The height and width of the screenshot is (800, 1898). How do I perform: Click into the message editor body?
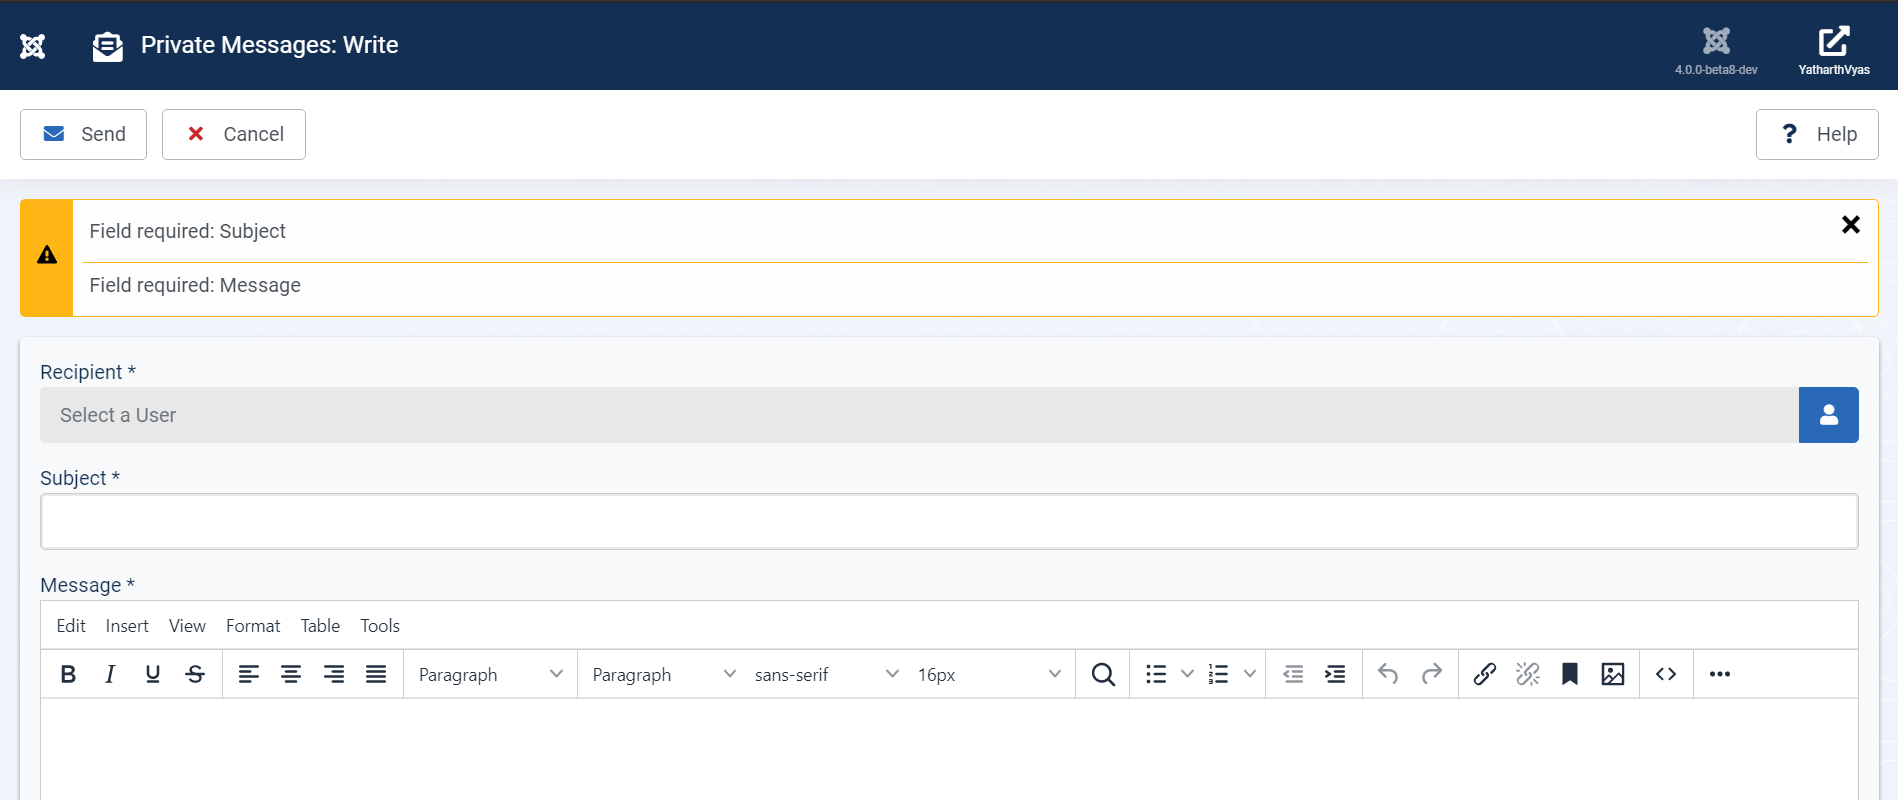coord(949,749)
